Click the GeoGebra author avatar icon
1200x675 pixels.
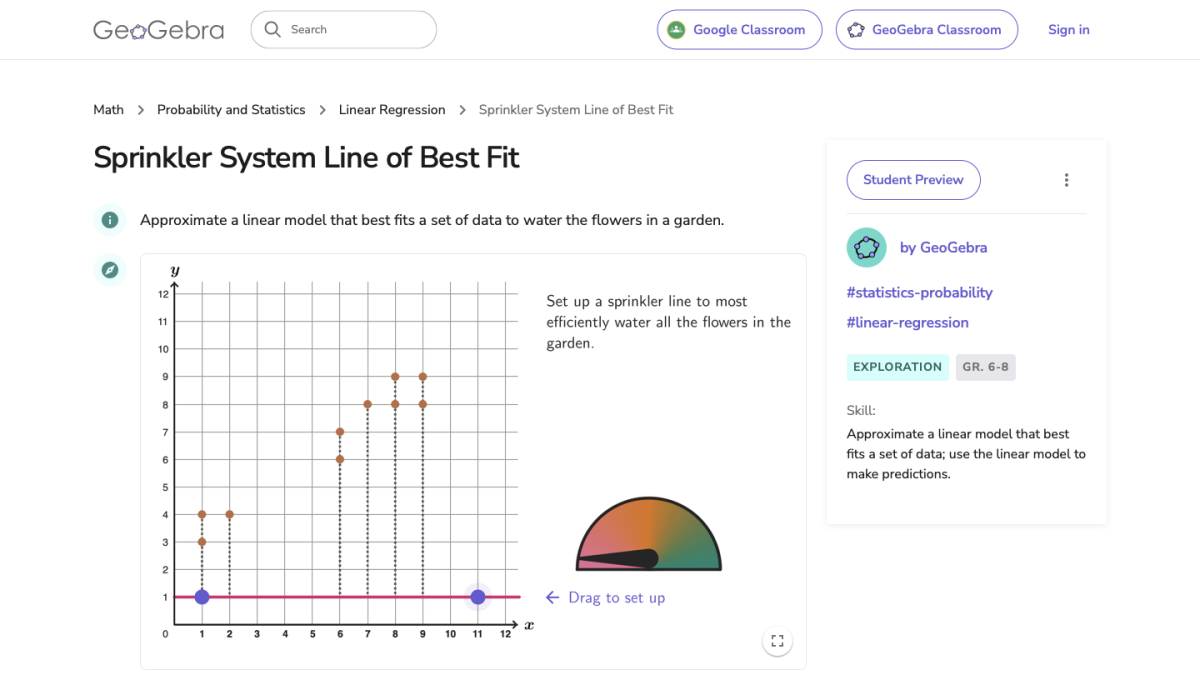tap(866, 247)
